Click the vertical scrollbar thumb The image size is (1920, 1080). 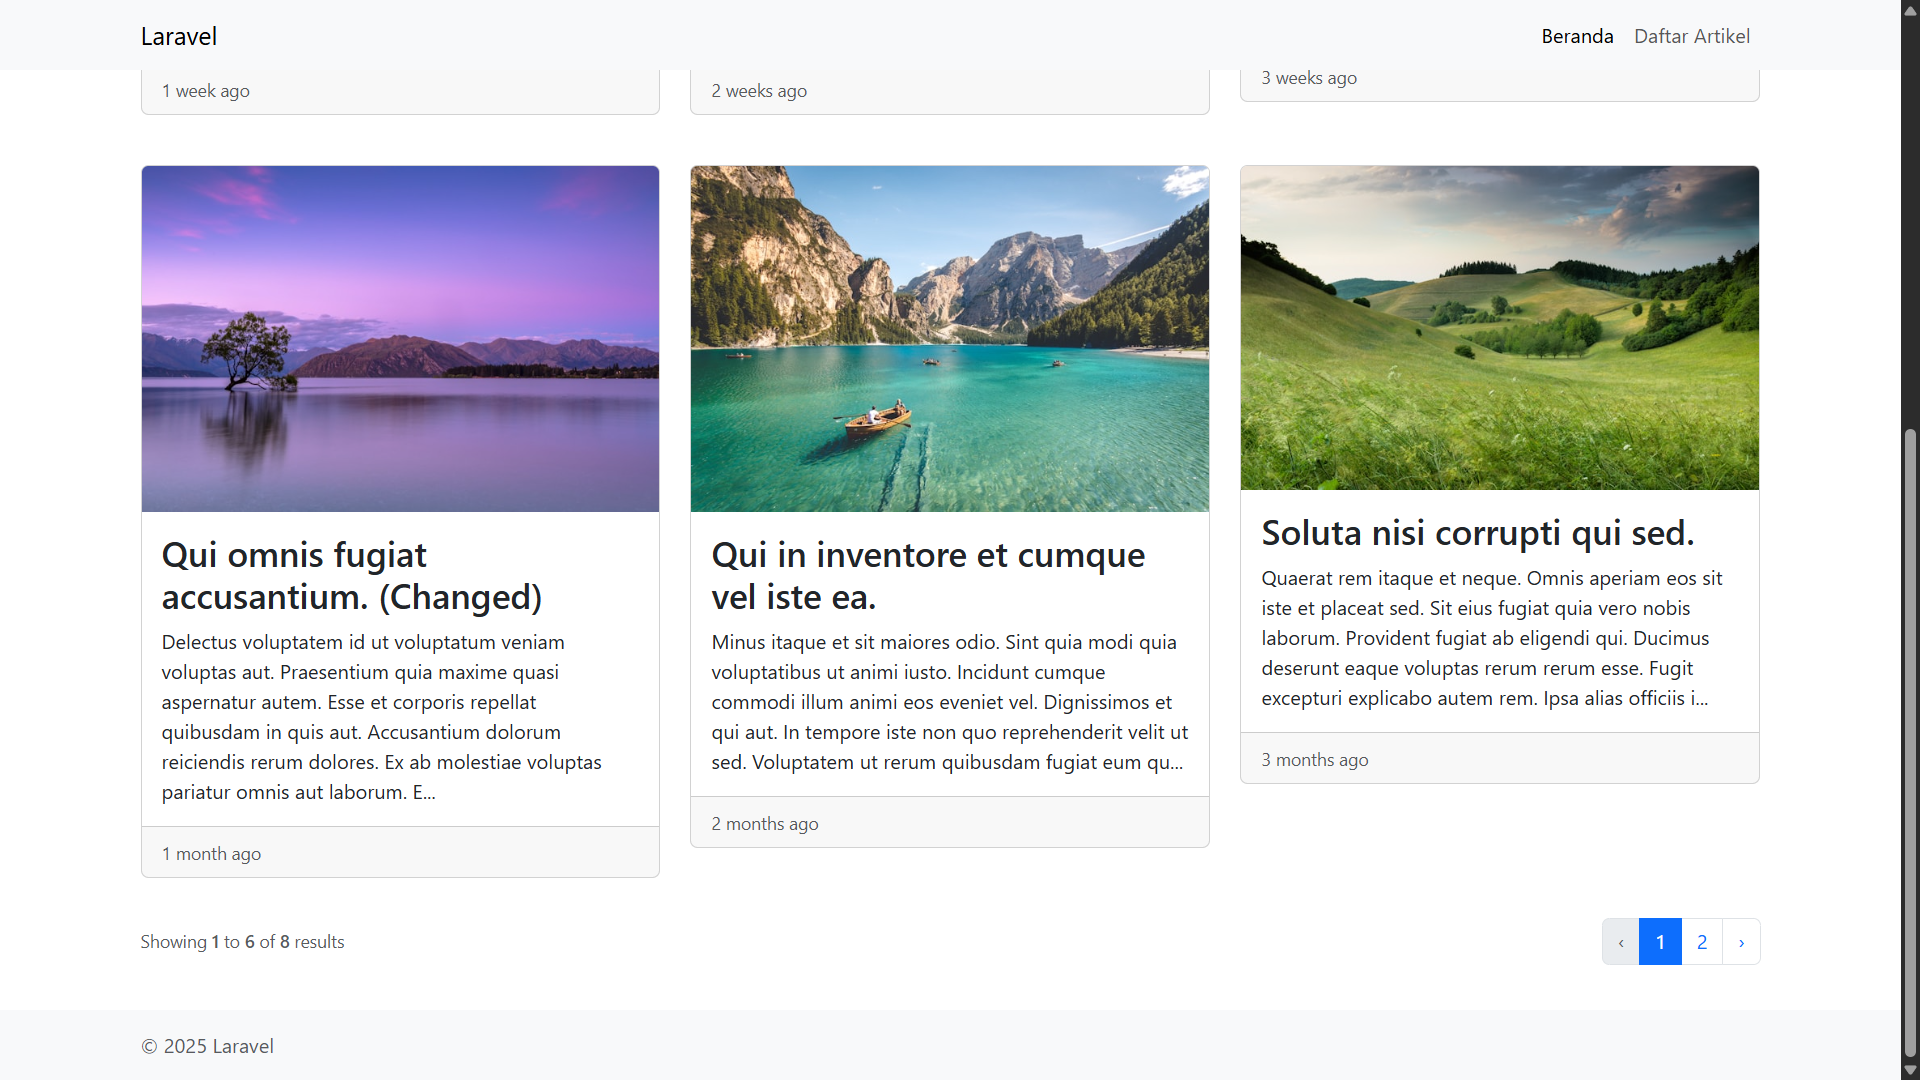tap(1910, 743)
